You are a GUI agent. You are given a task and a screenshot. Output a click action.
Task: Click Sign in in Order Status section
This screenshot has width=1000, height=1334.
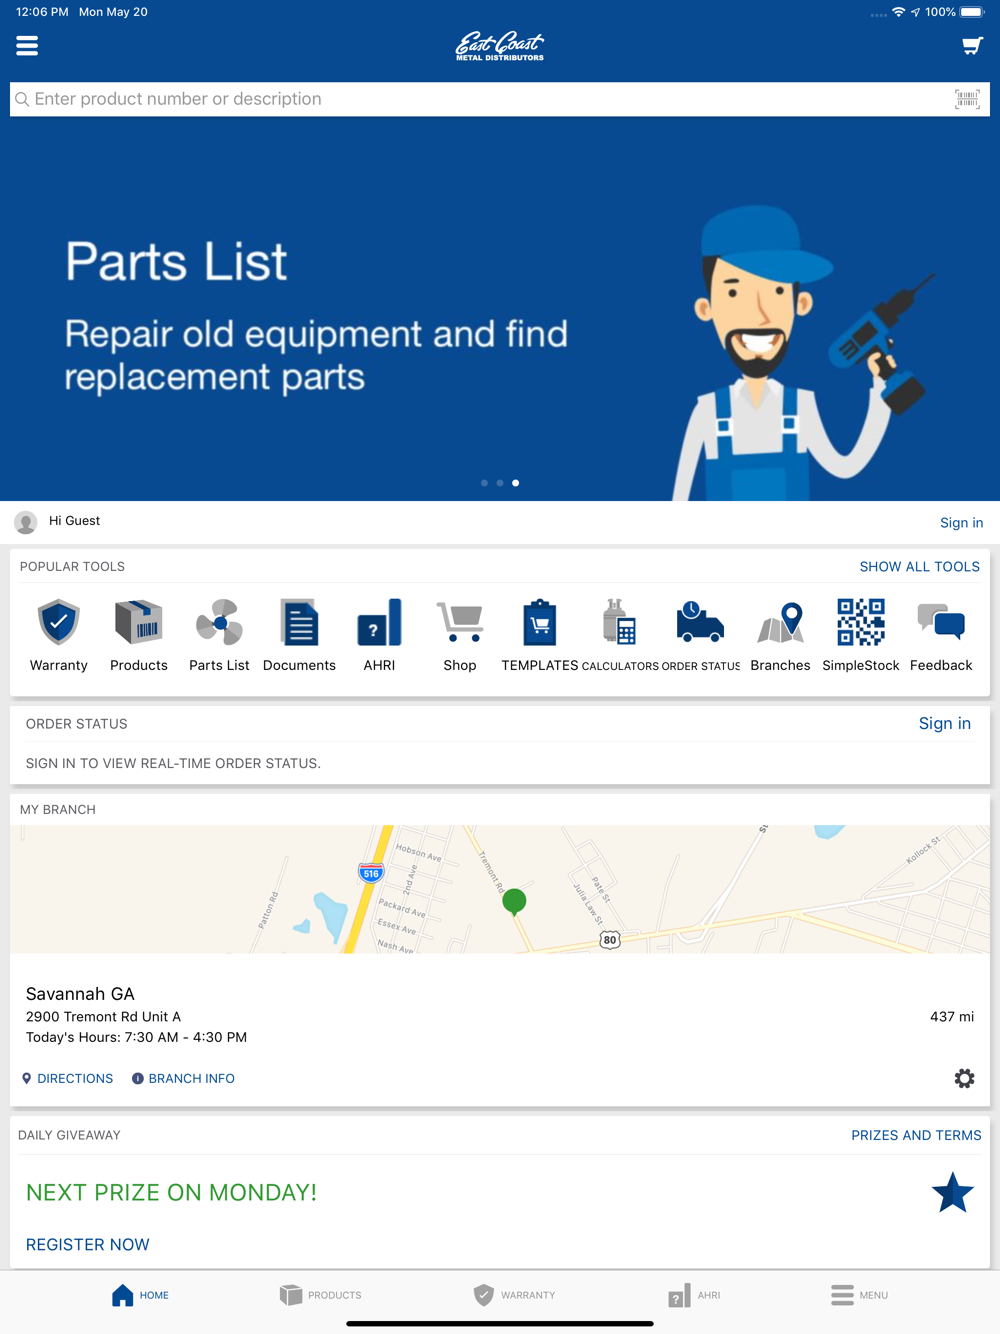[x=945, y=723]
